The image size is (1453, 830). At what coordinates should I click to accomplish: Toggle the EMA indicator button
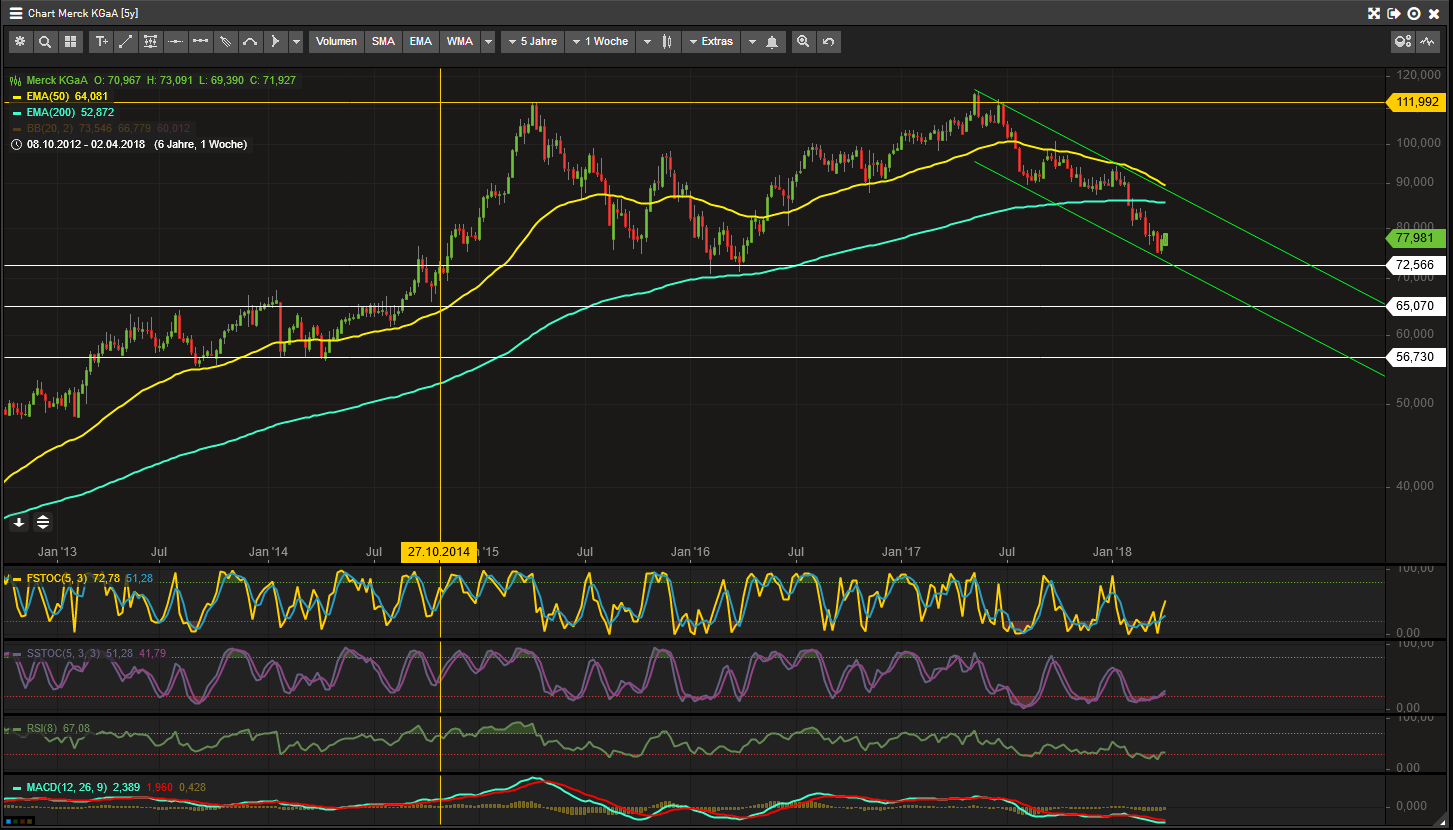(420, 41)
